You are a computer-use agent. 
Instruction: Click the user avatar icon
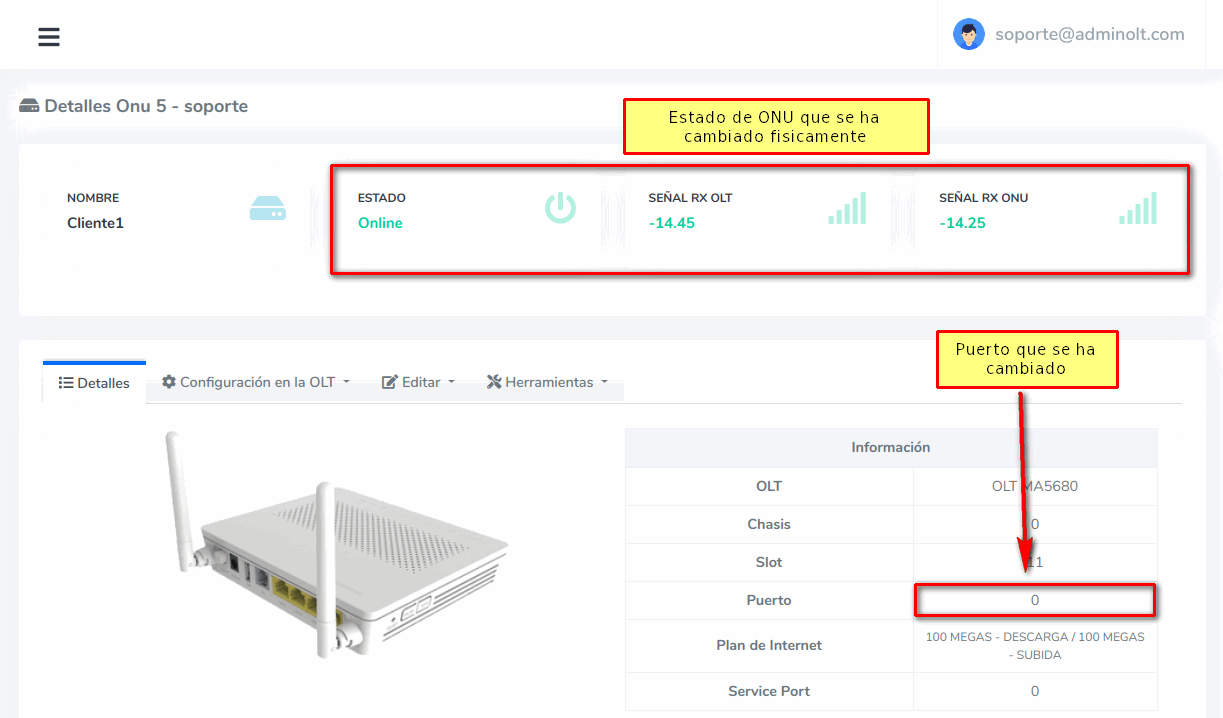(x=968, y=35)
